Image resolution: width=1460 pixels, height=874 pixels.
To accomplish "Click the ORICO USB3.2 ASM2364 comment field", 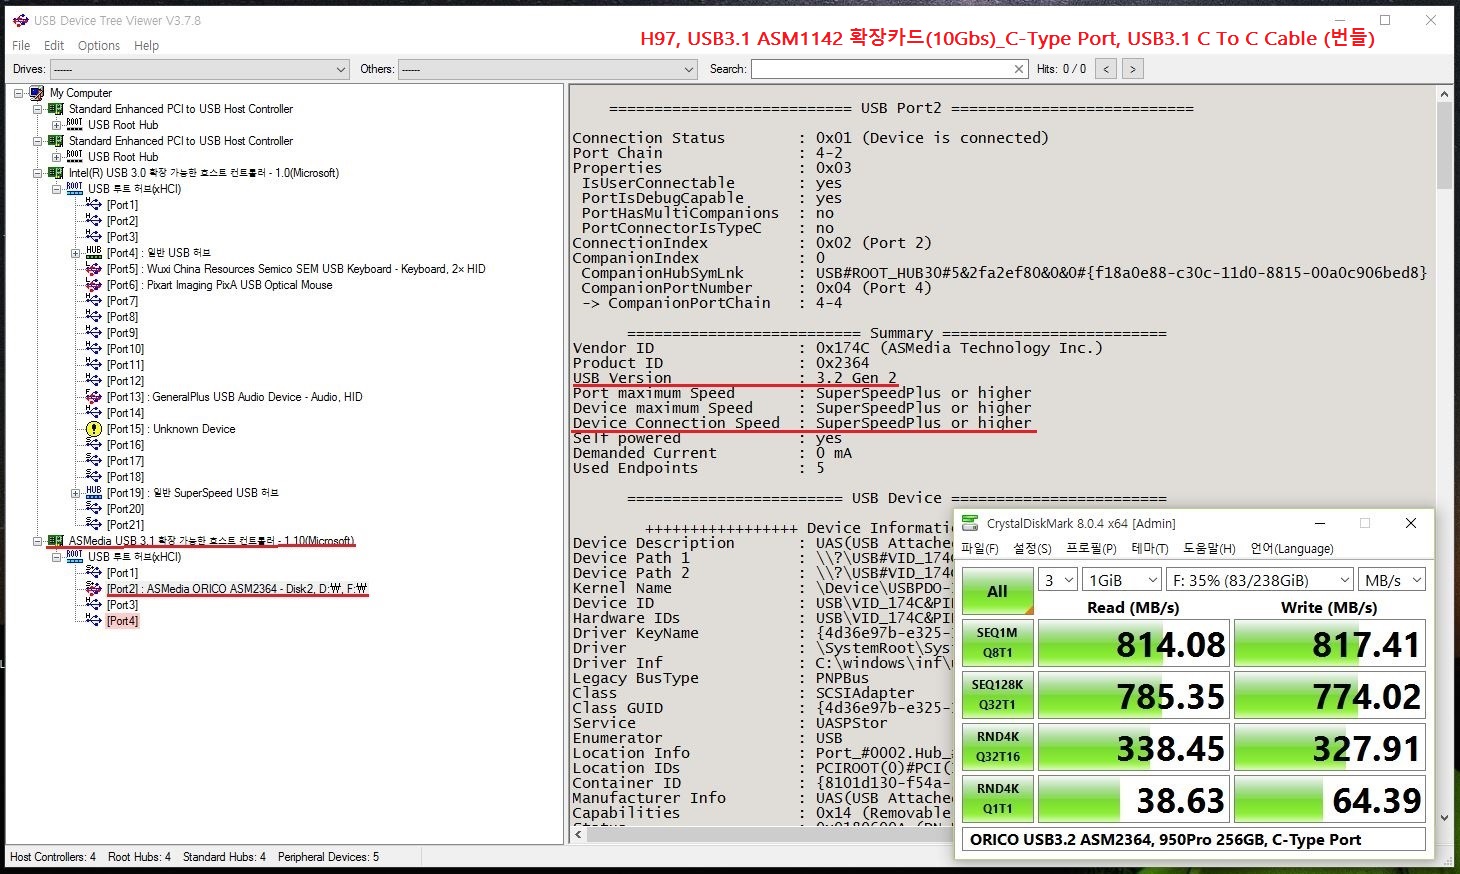I will click(1194, 840).
